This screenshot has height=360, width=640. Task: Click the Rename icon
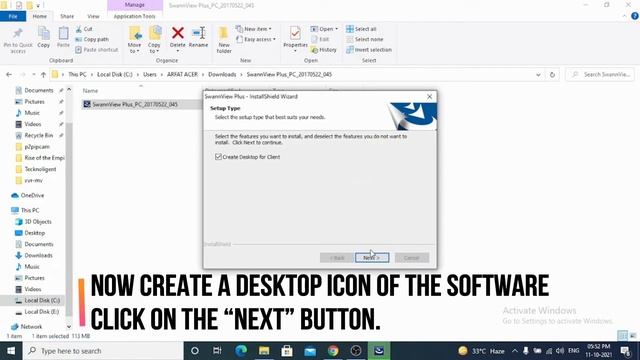(x=198, y=33)
